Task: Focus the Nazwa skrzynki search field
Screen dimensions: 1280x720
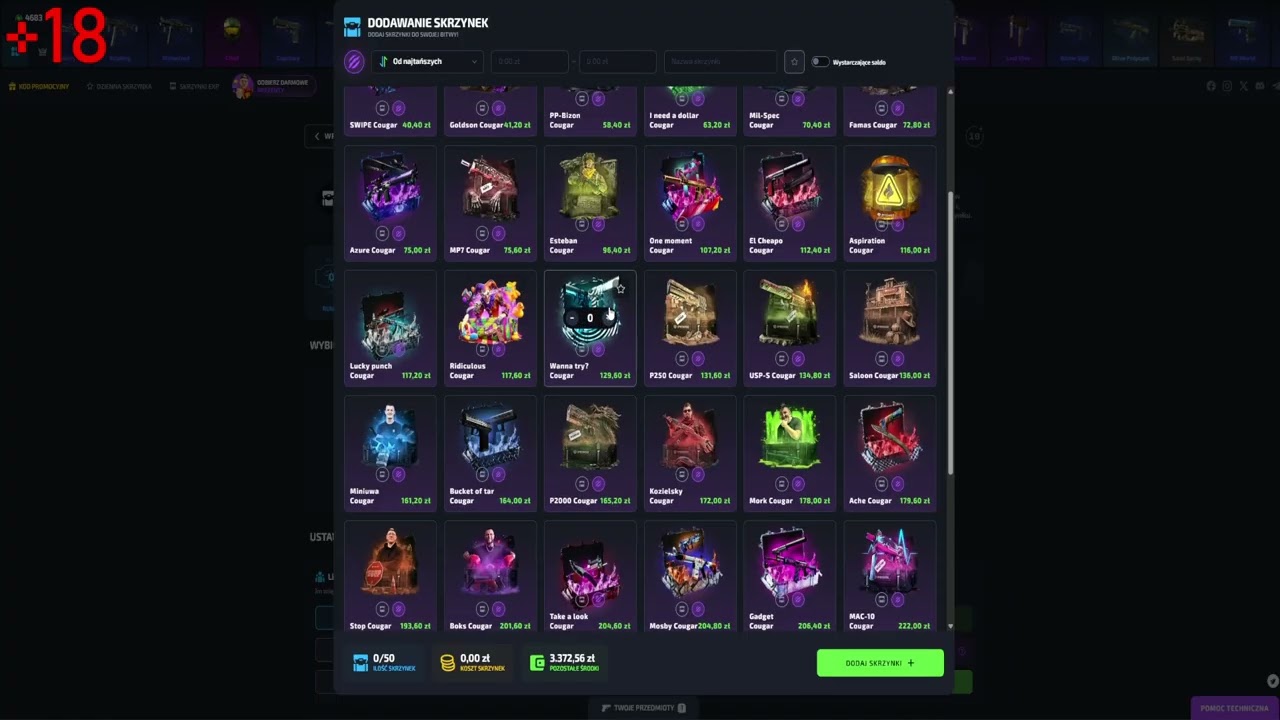Action: tap(720, 62)
